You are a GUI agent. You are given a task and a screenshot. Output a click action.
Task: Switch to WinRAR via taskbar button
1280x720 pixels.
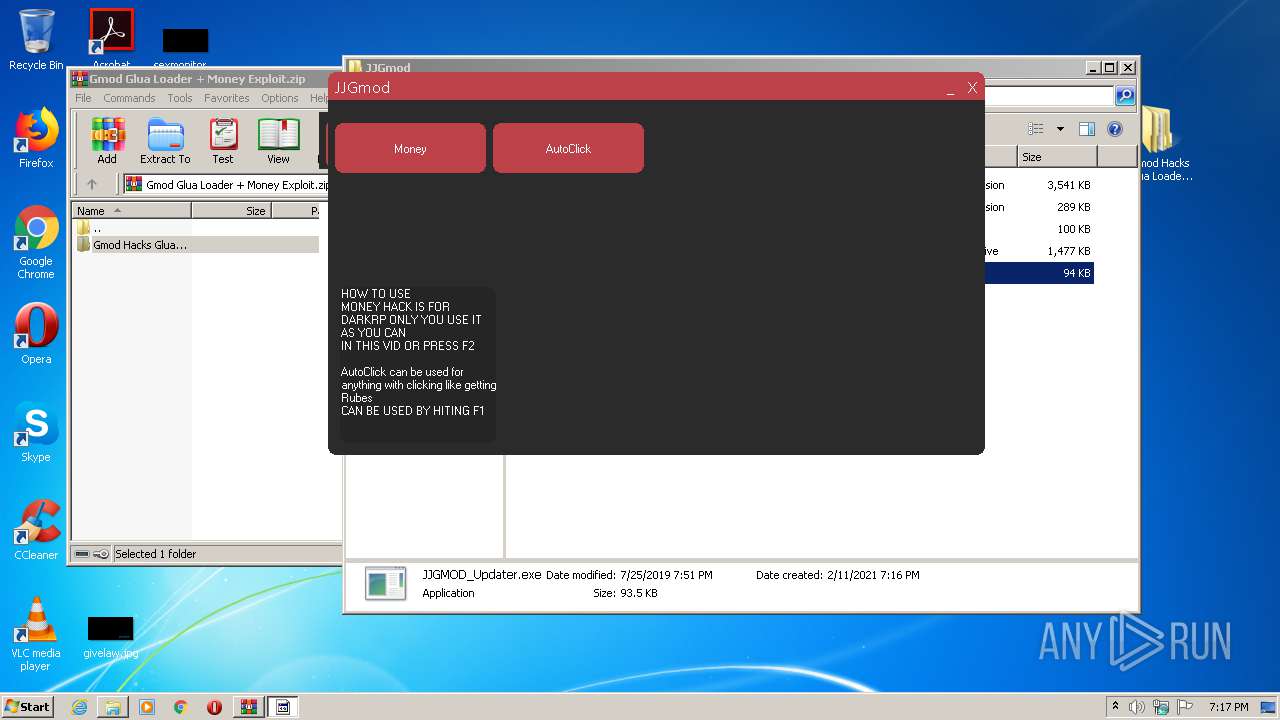[249, 707]
